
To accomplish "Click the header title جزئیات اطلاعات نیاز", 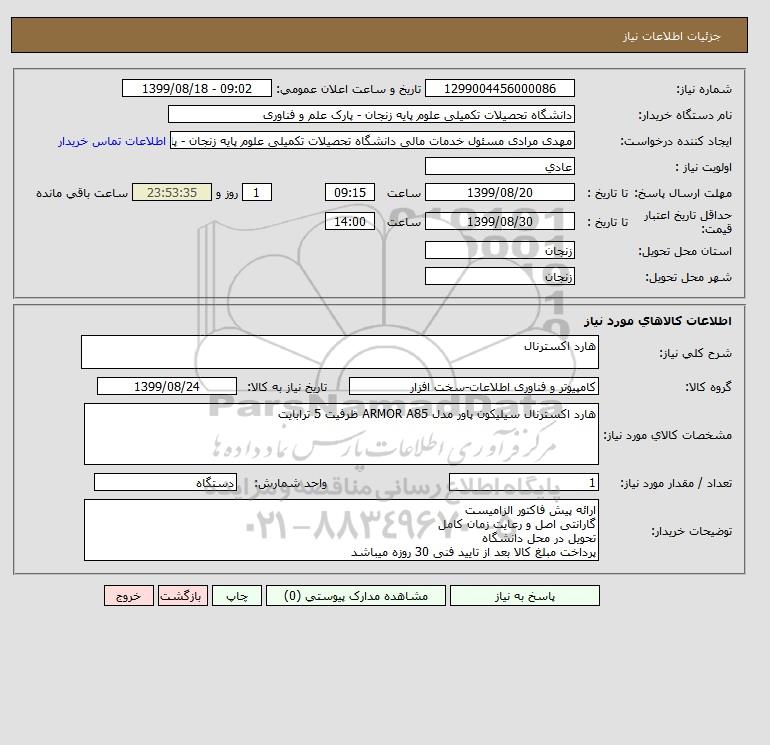I will coord(671,37).
